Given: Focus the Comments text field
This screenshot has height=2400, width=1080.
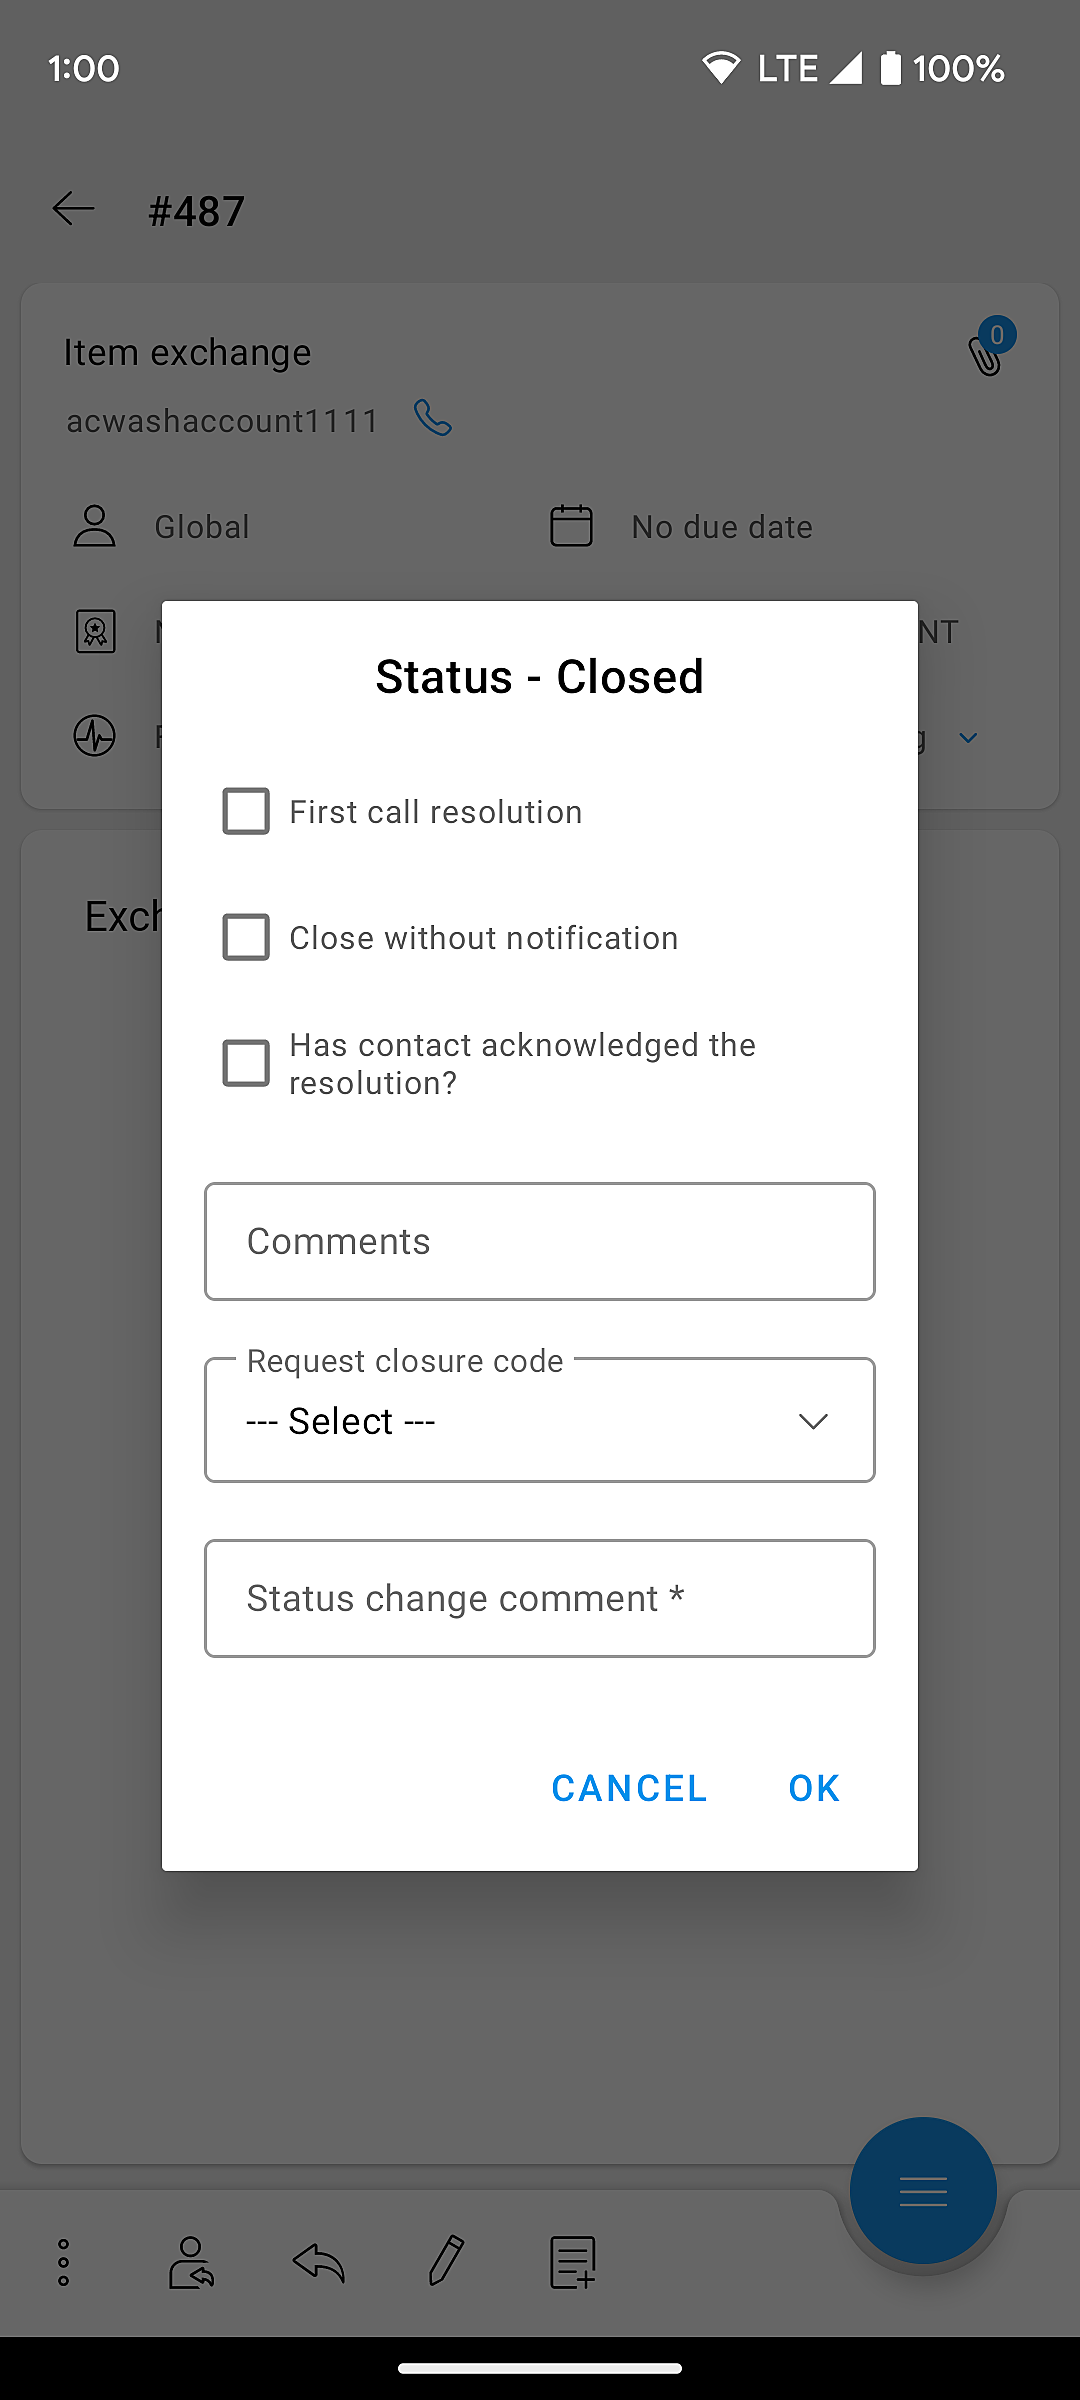Looking at the screenshot, I should pyautogui.click(x=540, y=1242).
